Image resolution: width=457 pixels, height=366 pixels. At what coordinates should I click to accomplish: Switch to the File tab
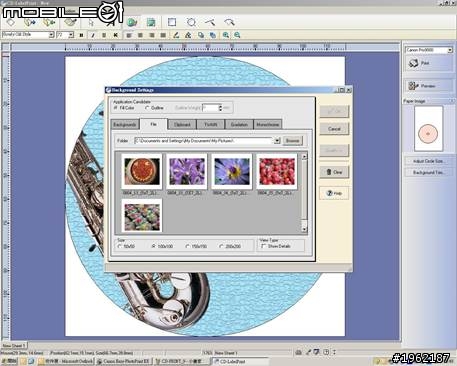(x=153, y=124)
